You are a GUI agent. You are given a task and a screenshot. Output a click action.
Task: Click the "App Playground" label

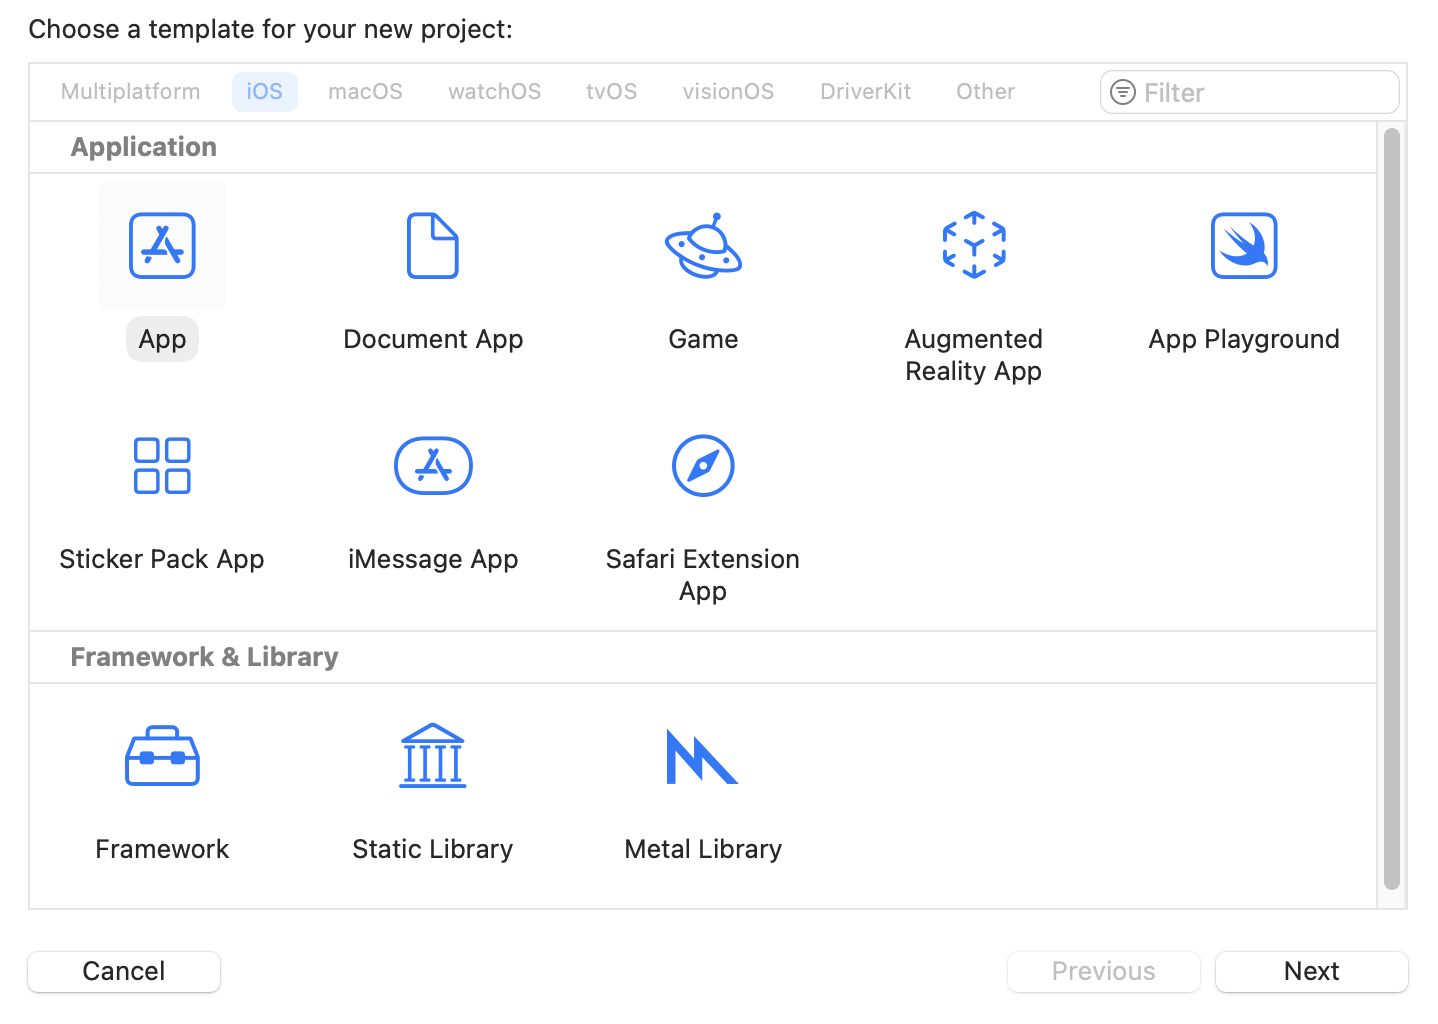[1244, 339]
